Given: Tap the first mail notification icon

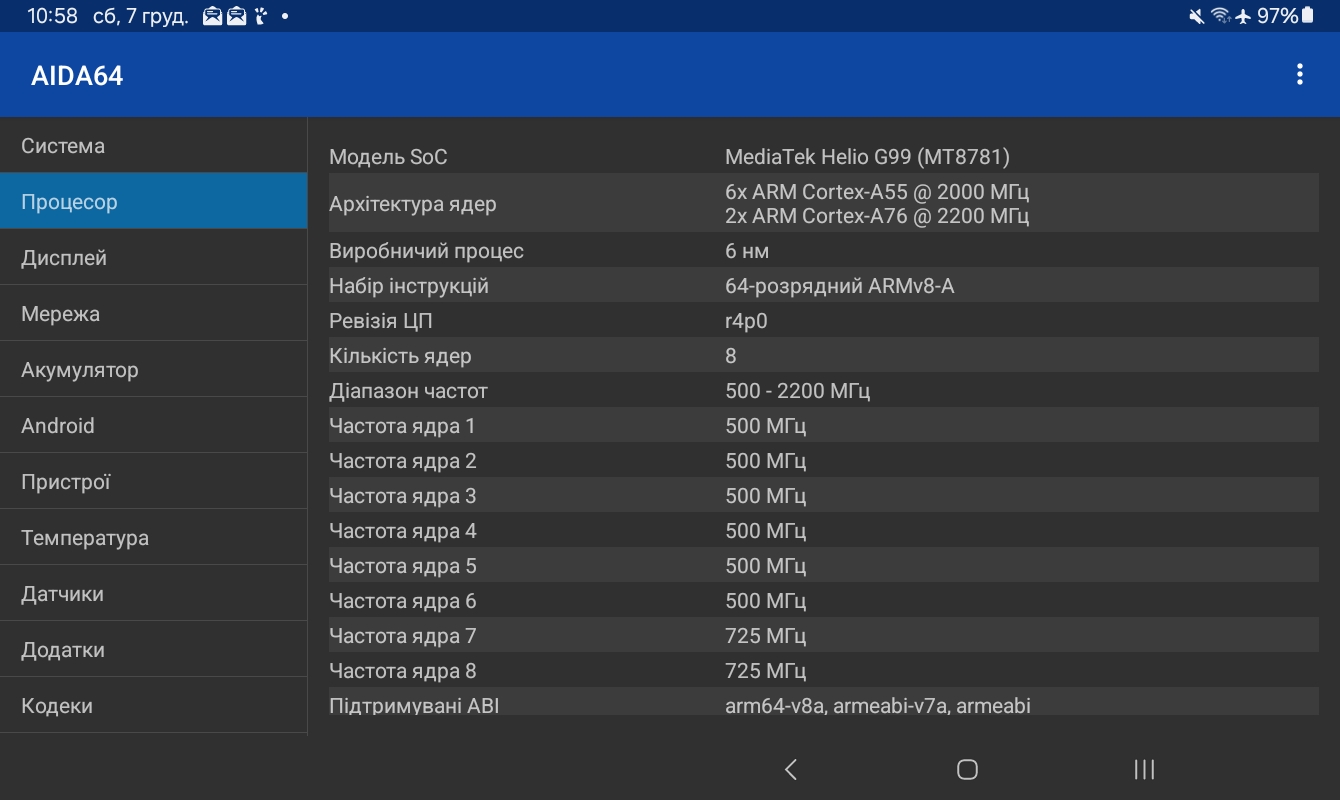Looking at the screenshot, I should [212, 16].
